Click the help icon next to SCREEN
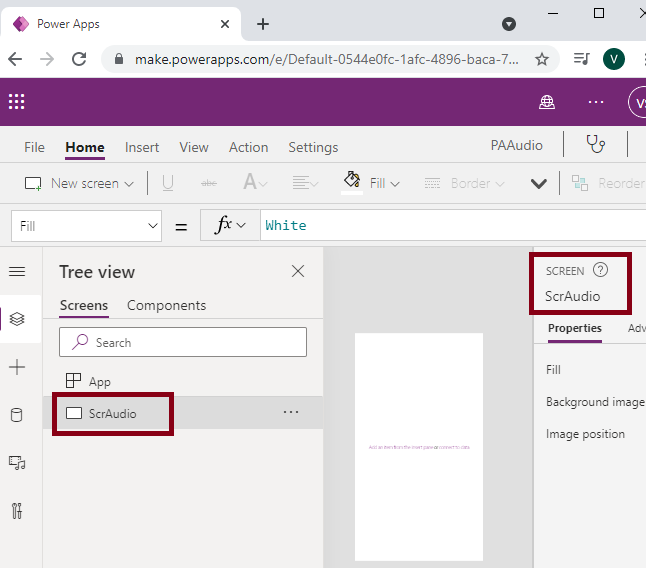 (x=600, y=270)
